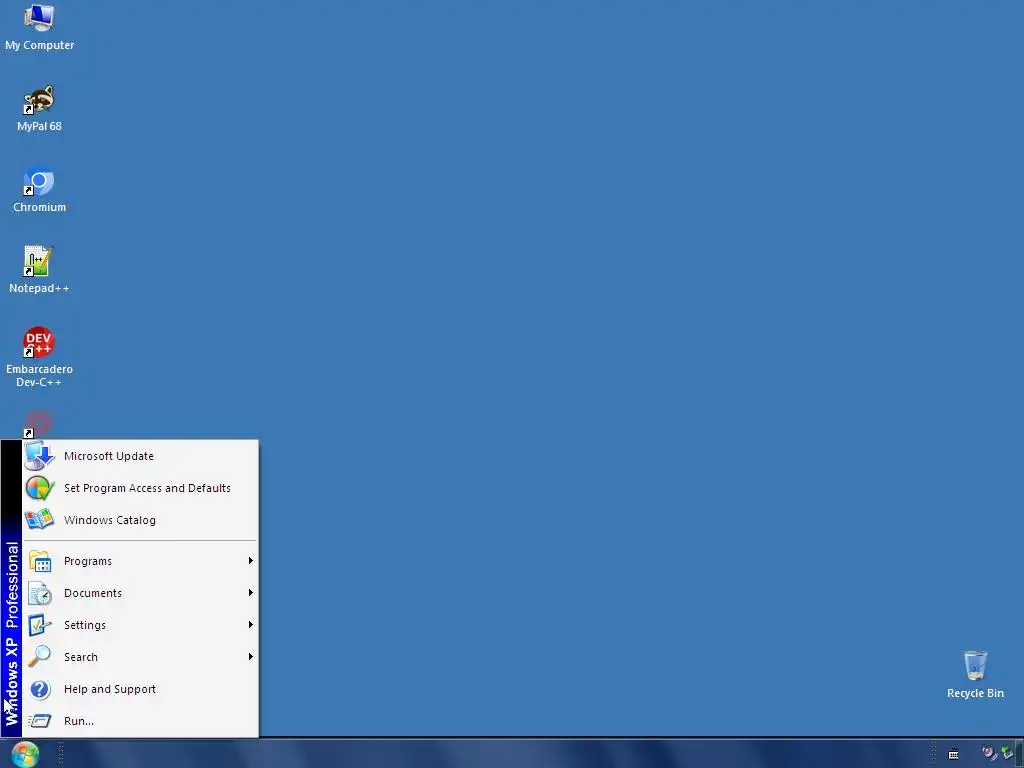Select the Recycle Bin icon

point(975,675)
